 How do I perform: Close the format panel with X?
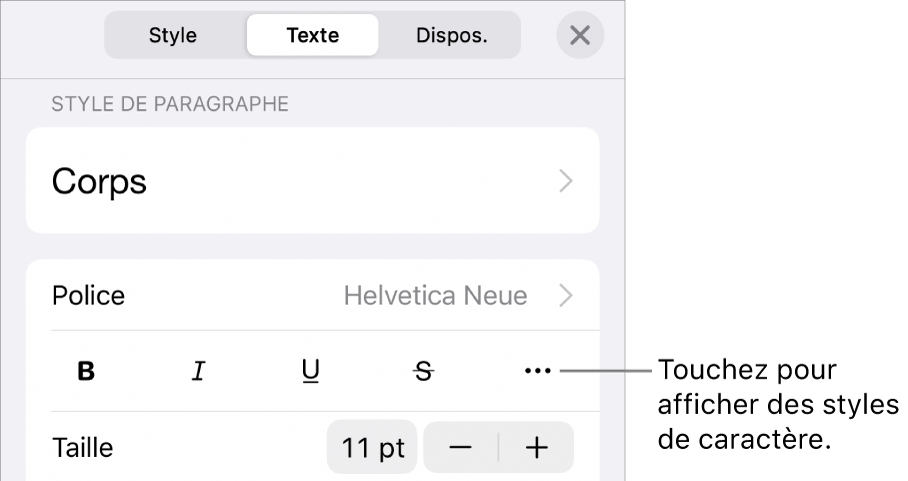pos(579,36)
